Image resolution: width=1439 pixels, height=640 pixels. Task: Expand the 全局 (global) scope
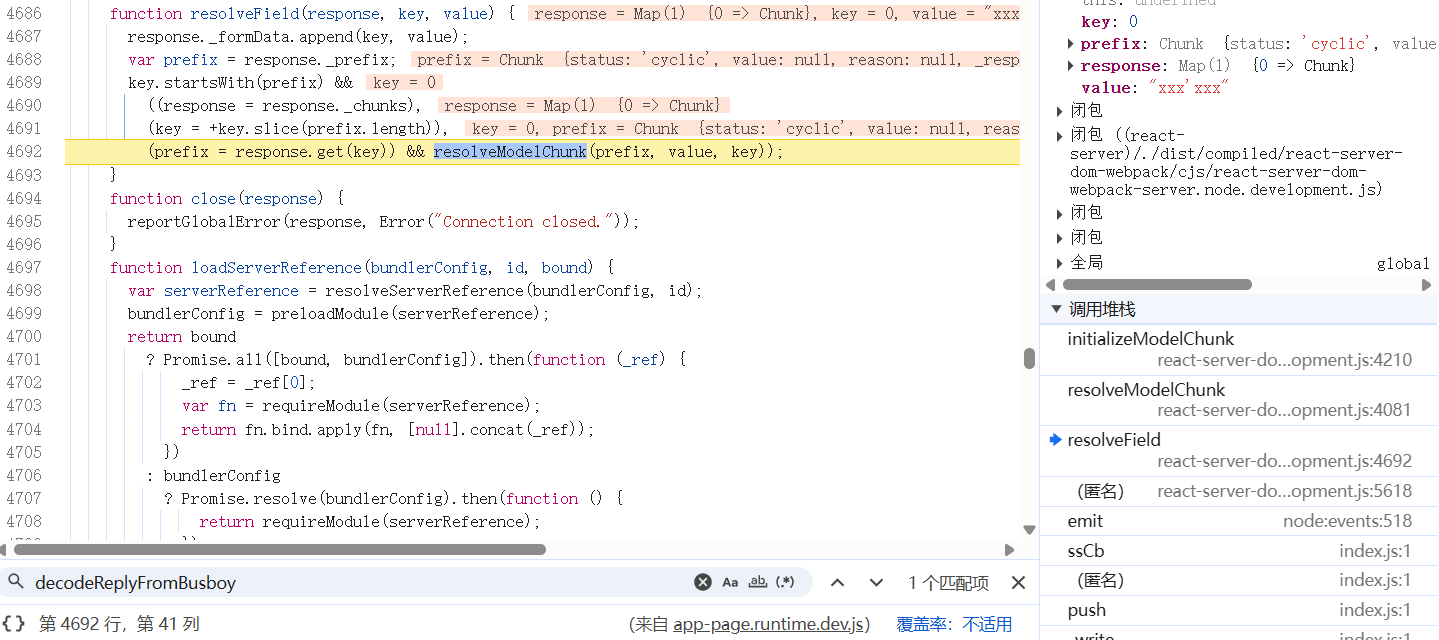[1061, 263]
